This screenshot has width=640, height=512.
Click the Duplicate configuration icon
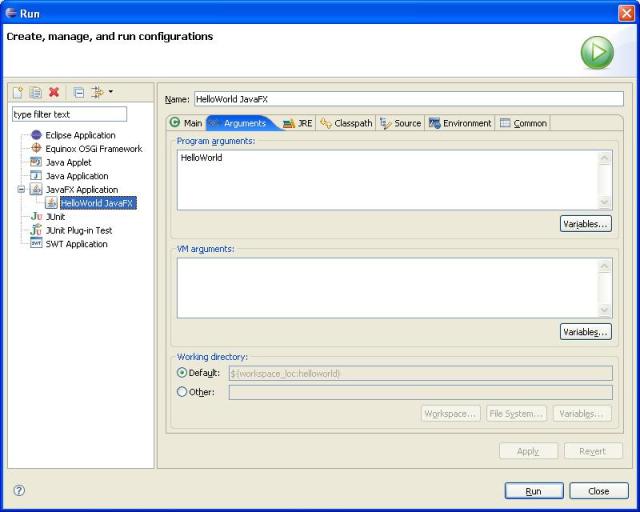36,93
